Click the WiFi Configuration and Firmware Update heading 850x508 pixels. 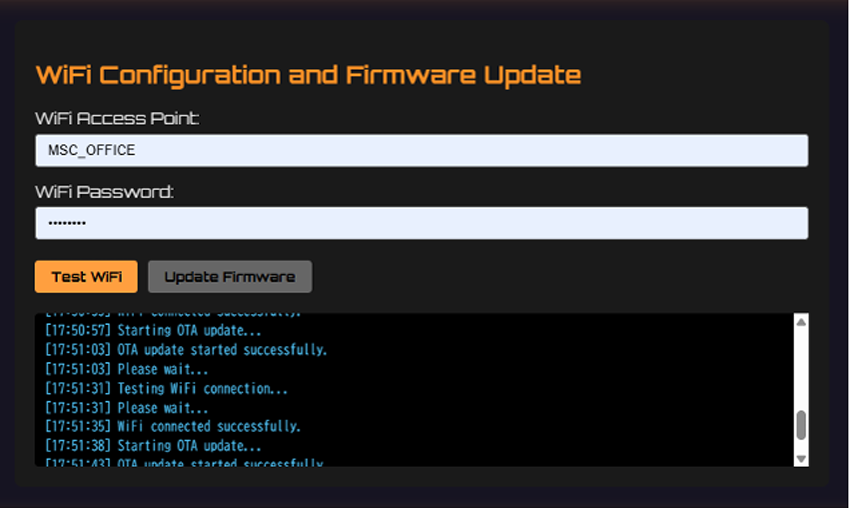pos(308,75)
